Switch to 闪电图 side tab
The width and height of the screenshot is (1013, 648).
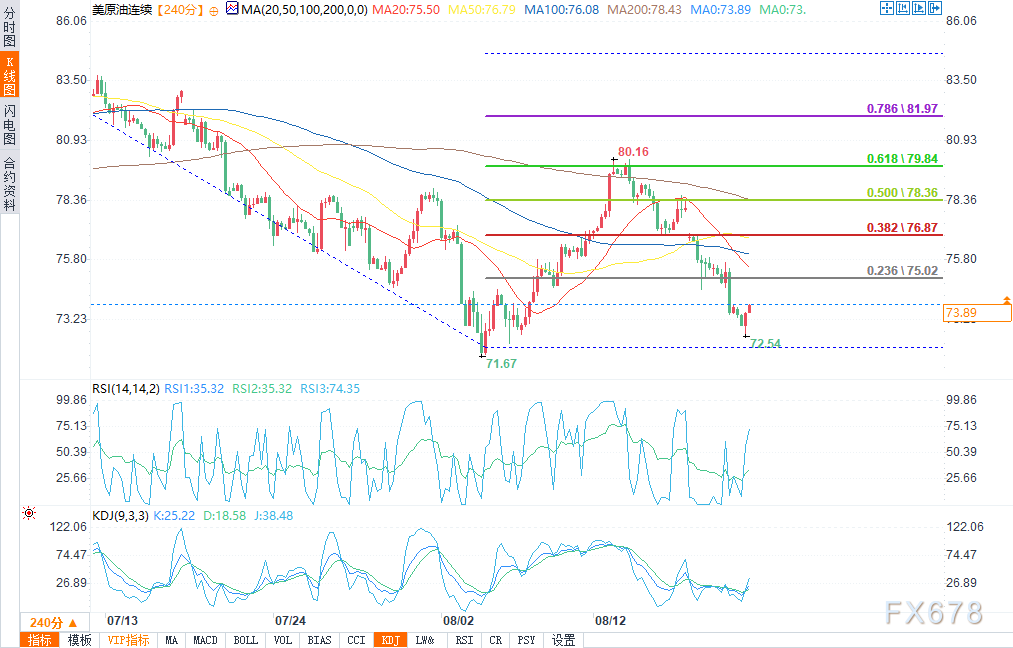tap(9, 124)
